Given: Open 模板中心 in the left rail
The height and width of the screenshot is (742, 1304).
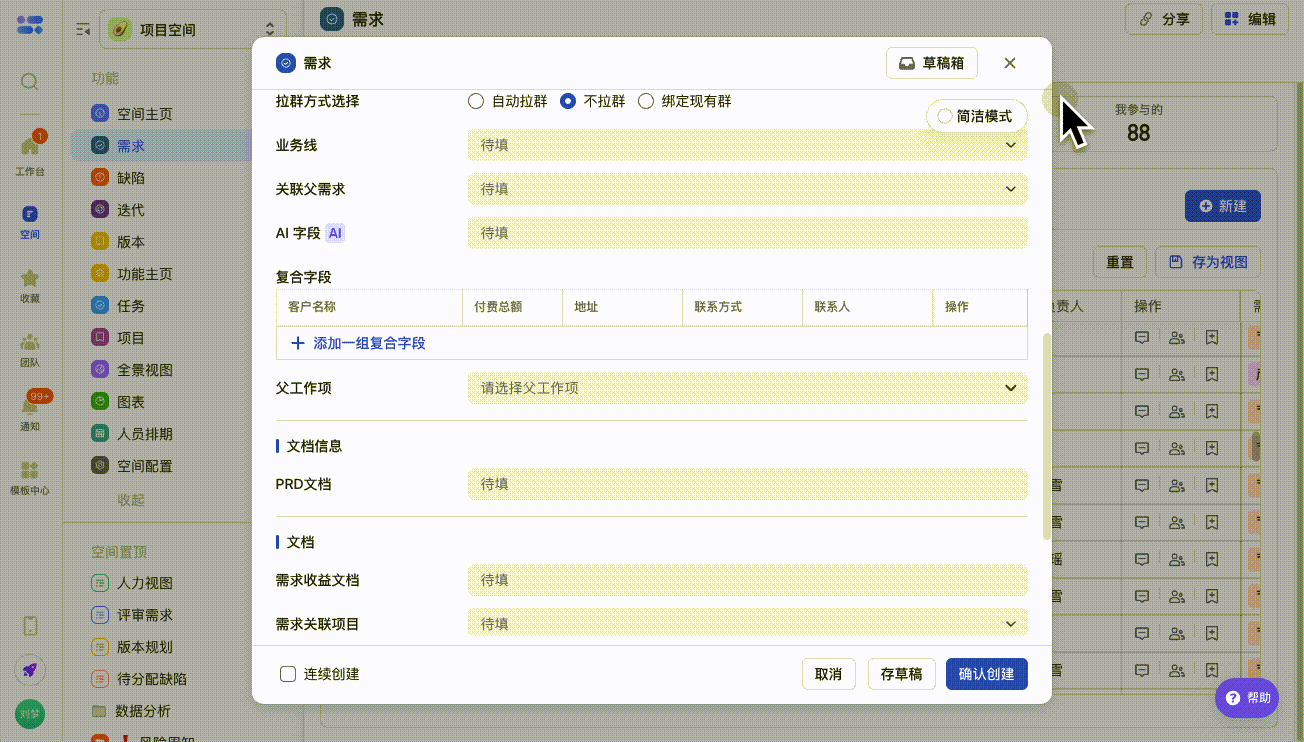Looking at the screenshot, I should tap(30, 477).
